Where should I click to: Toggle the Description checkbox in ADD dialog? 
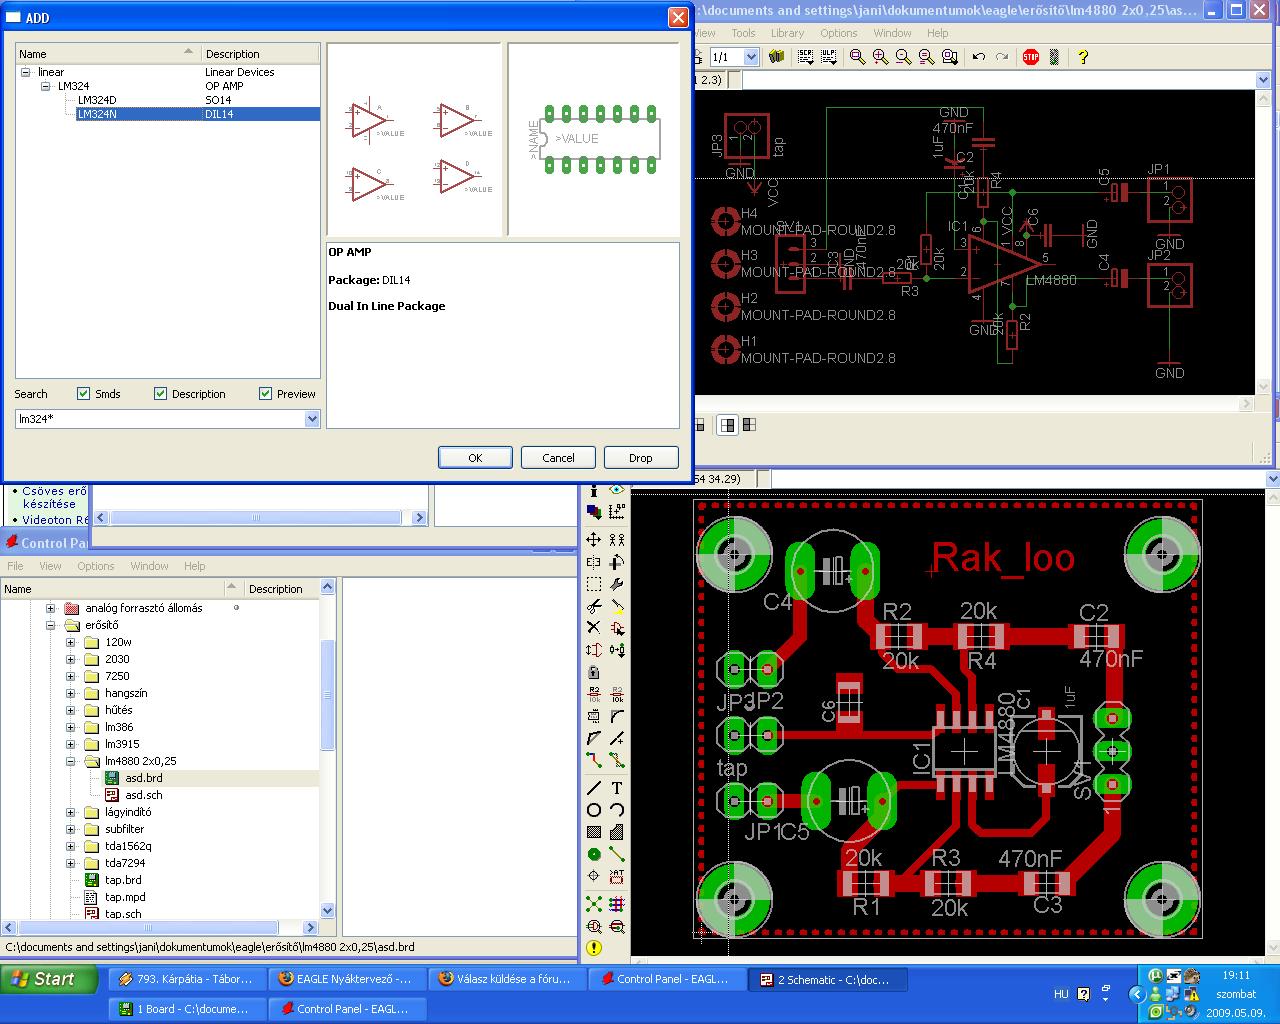click(160, 394)
